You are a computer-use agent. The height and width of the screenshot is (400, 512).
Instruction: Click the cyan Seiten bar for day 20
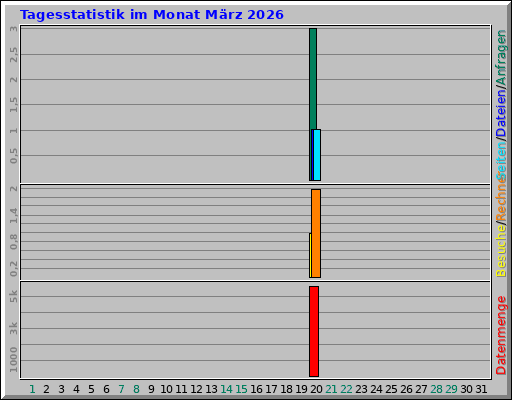pos(317,155)
